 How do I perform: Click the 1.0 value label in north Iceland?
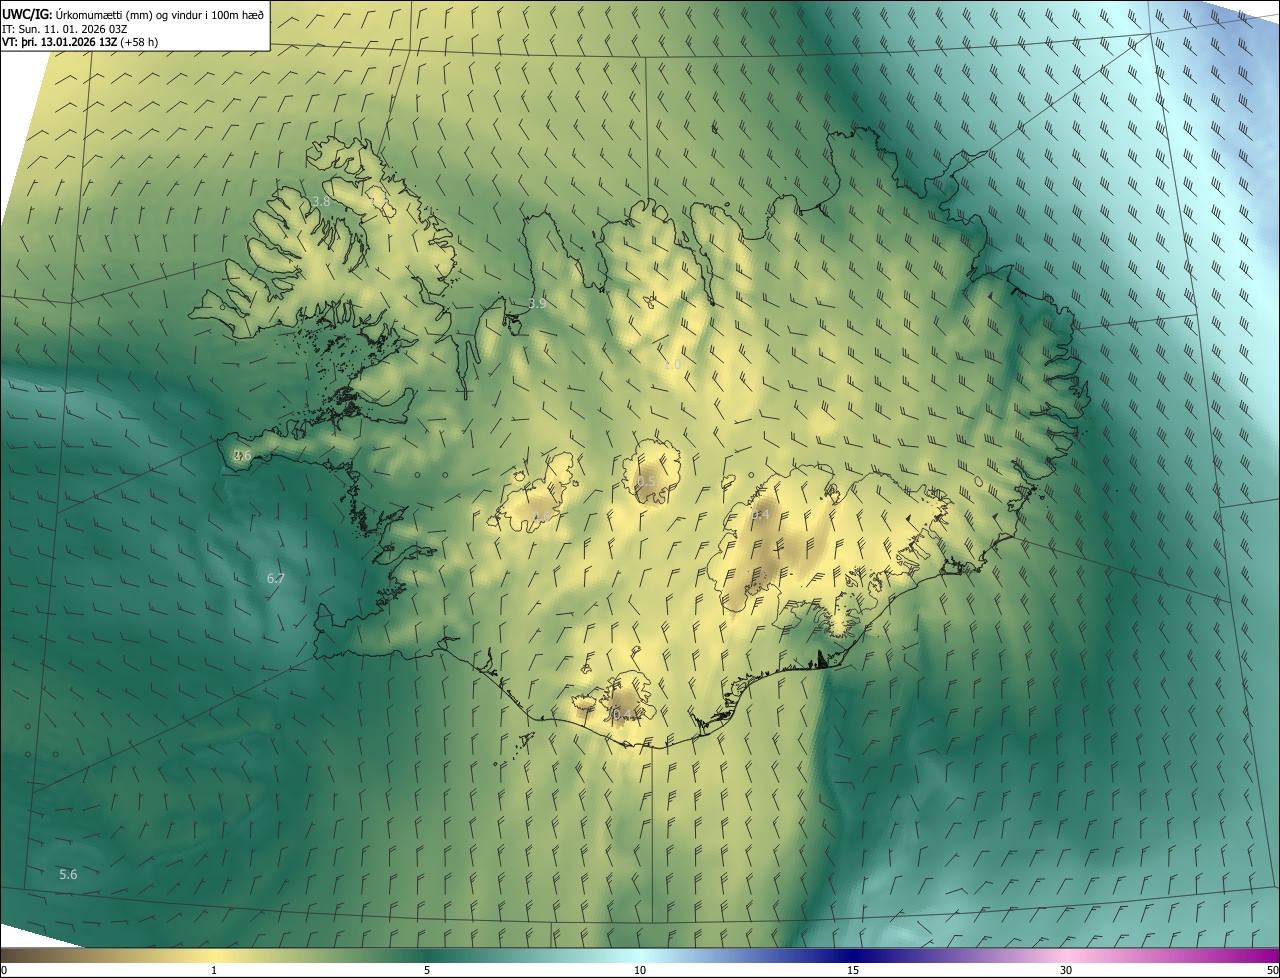(672, 365)
